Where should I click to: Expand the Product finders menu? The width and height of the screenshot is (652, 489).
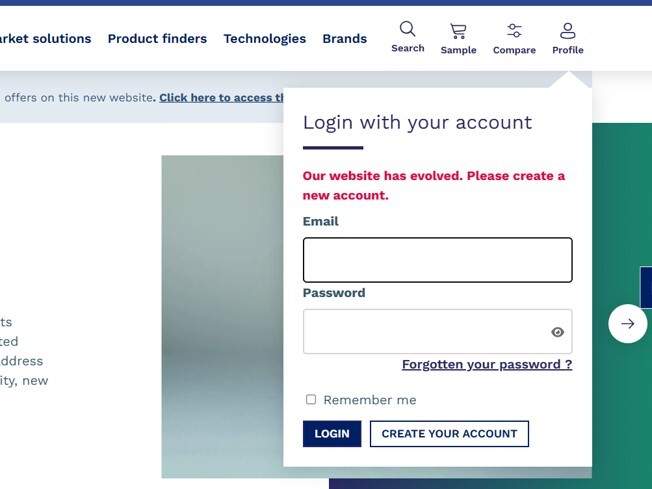[x=157, y=39]
